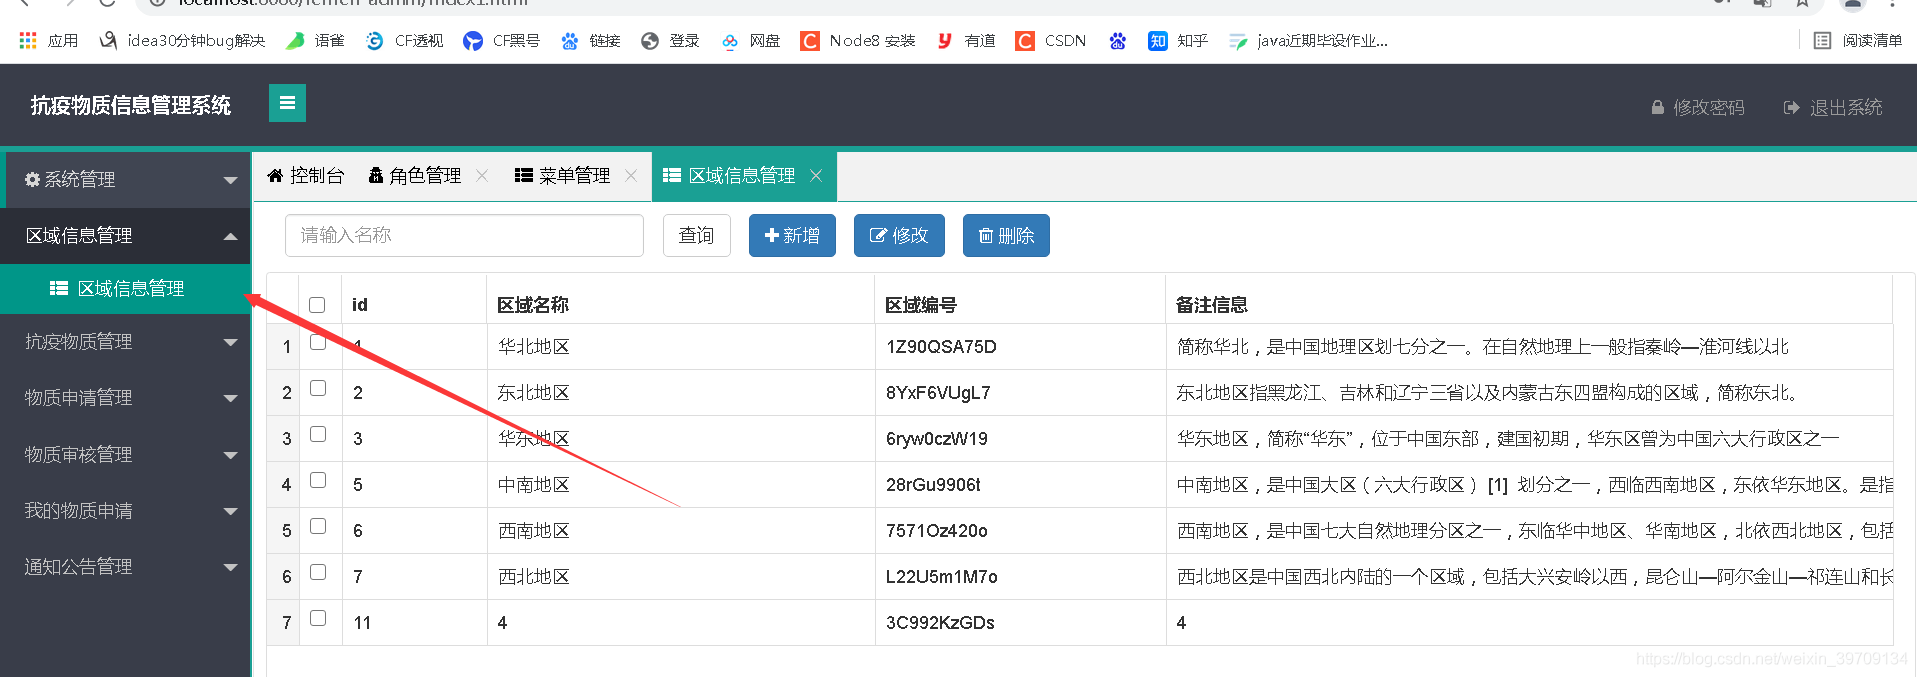
Task: Open the 网盘 bookmark
Action: (x=750, y=41)
